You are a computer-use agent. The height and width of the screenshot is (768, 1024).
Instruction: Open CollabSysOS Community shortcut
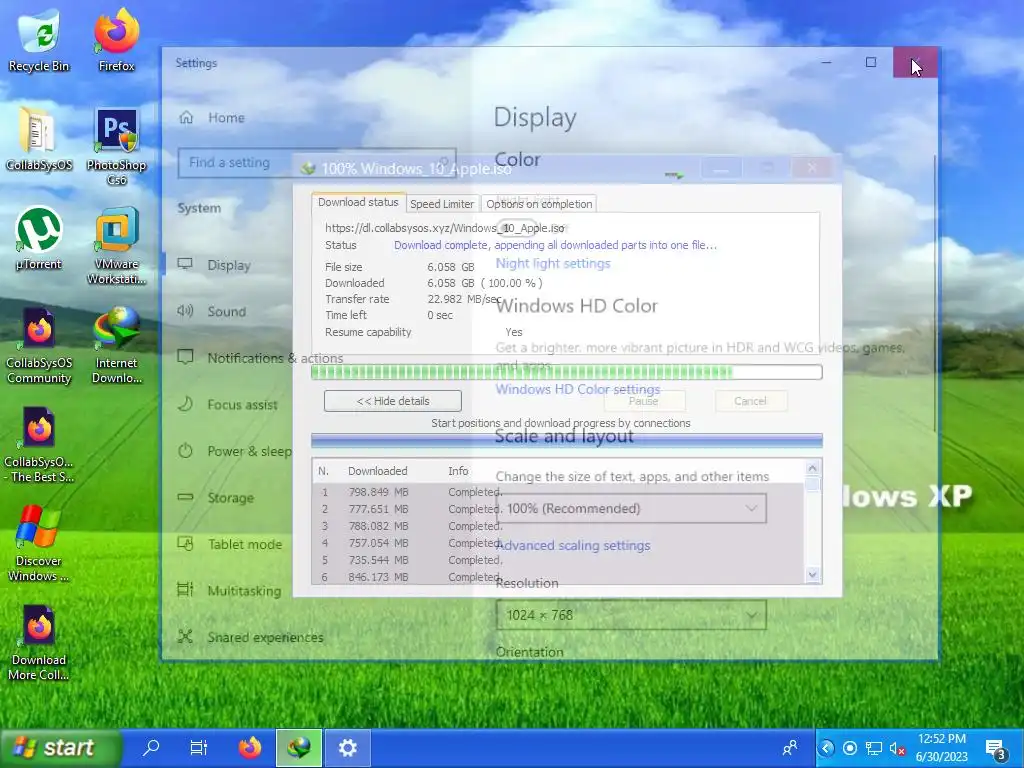39,345
